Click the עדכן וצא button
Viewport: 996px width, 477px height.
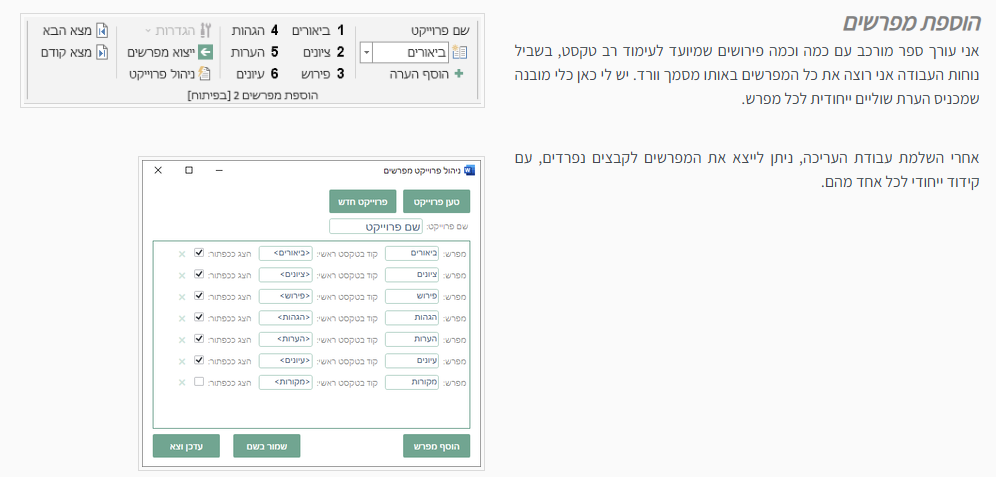click(186, 447)
